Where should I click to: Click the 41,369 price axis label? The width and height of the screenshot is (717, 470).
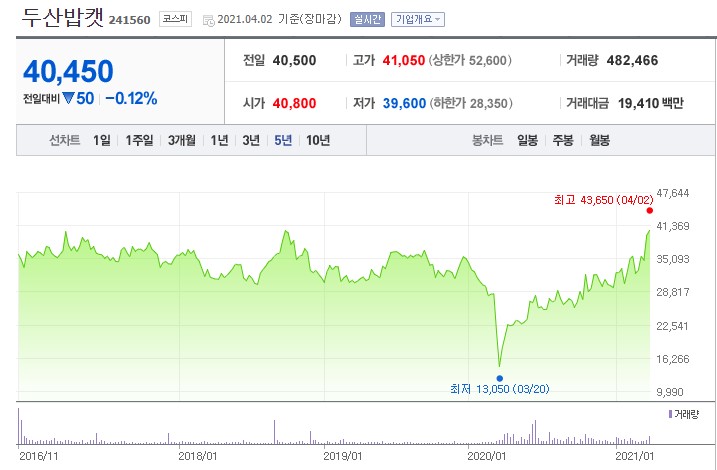tap(673, 226)
